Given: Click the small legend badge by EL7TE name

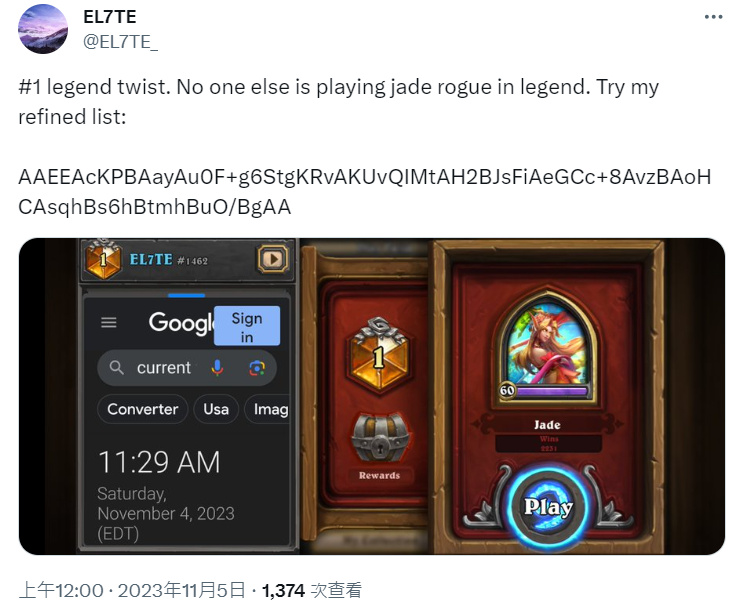Looking at the screenshot, I should point(103,259).
